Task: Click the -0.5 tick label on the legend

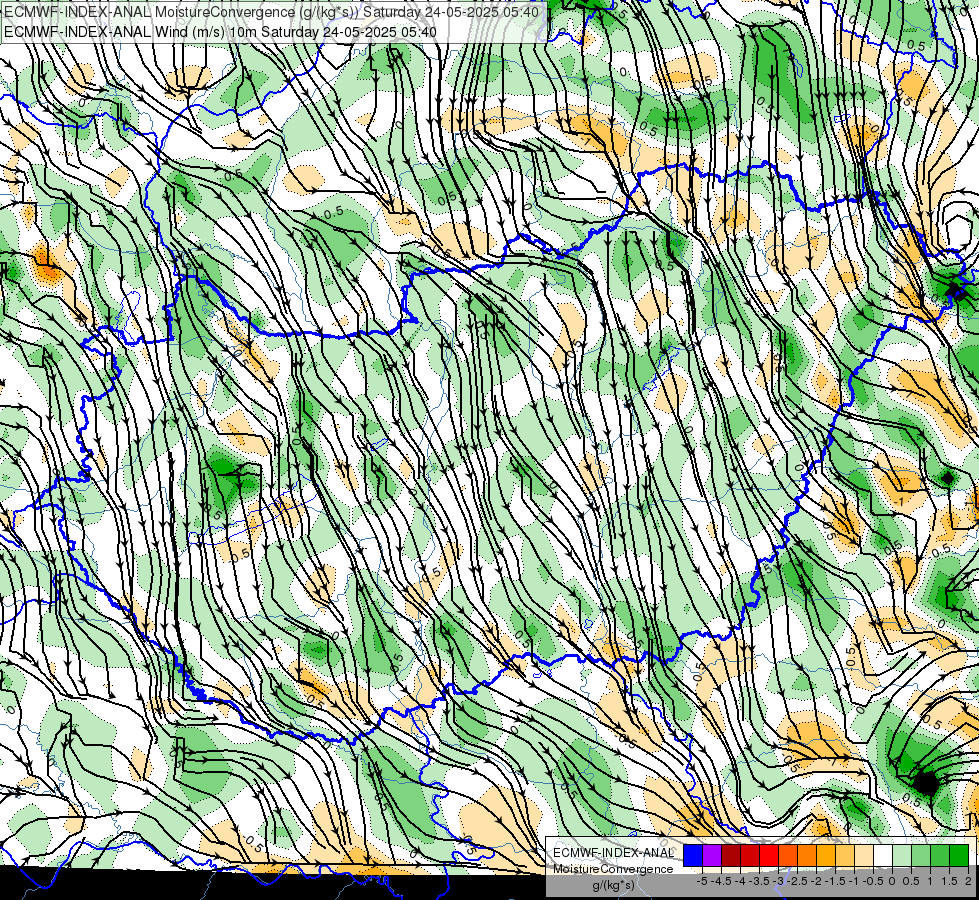Action: click(873, 881)
